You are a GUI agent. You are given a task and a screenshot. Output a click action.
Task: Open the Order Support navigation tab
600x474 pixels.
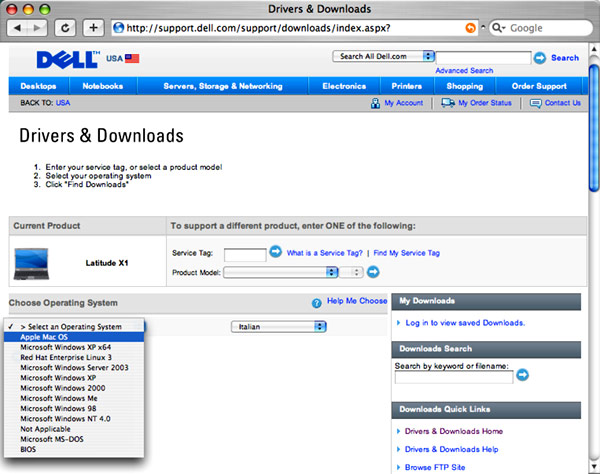click(539, 86)
